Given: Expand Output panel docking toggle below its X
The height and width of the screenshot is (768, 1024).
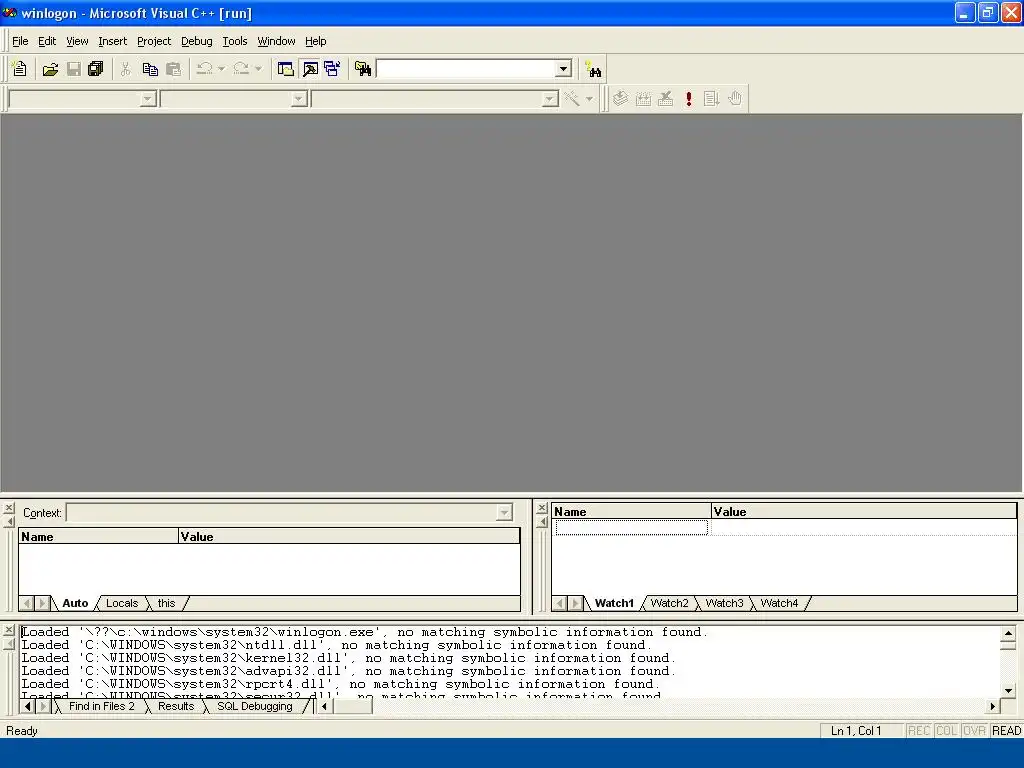Looking at the screenshot, I should pos(9,645).
